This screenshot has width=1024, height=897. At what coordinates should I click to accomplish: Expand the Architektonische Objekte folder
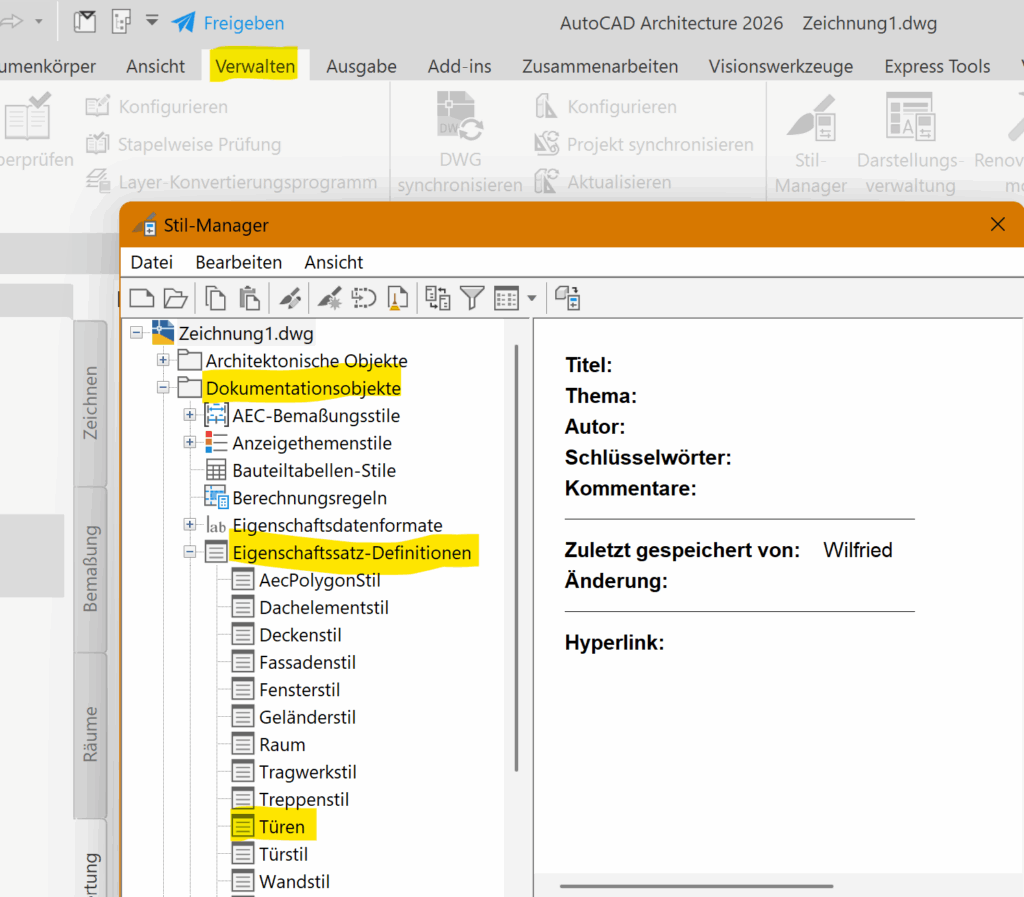pos(163,360)
